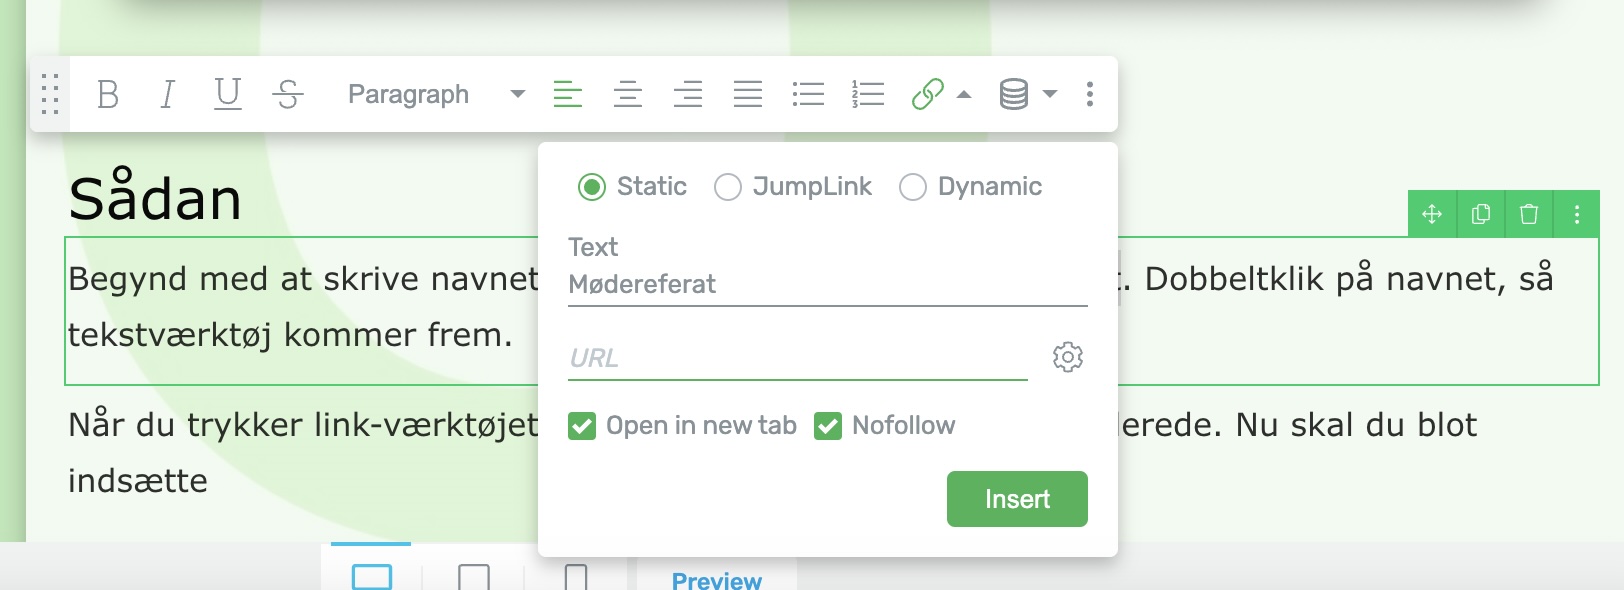The height and width of the screenshot is (590, 1624).
Task: Expand the database icon dropdown arrow
Action: coord(1050,94)
